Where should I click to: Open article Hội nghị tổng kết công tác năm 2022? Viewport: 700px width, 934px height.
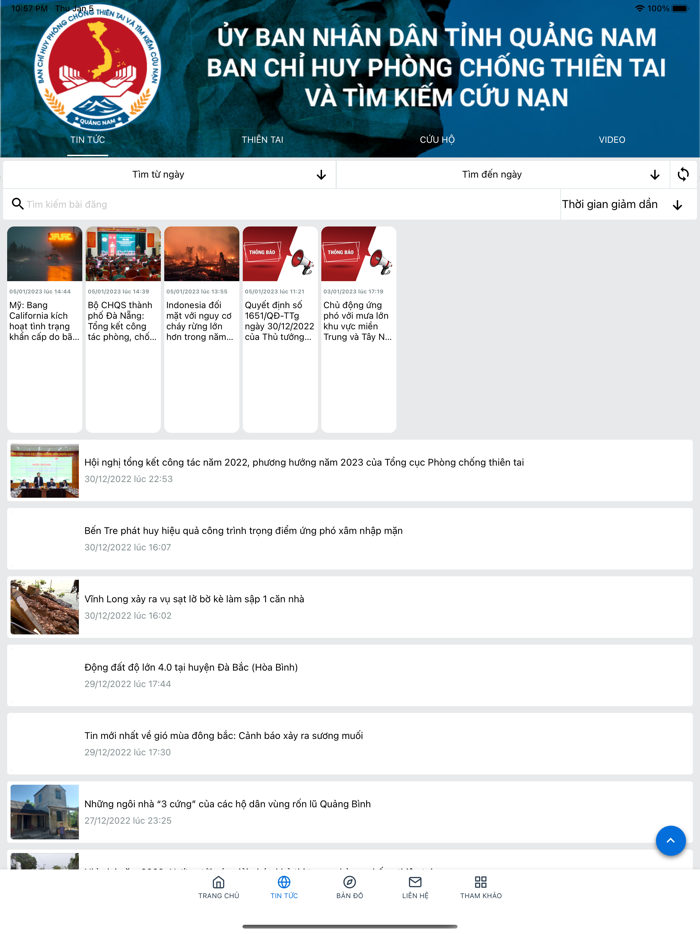pos(350,471)
